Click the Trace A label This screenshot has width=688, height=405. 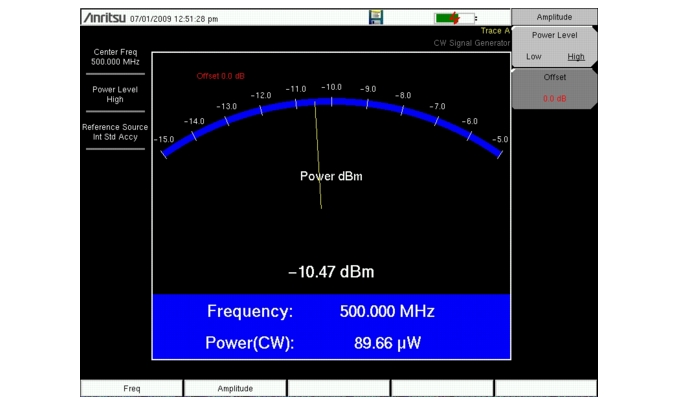coord(495,31)
